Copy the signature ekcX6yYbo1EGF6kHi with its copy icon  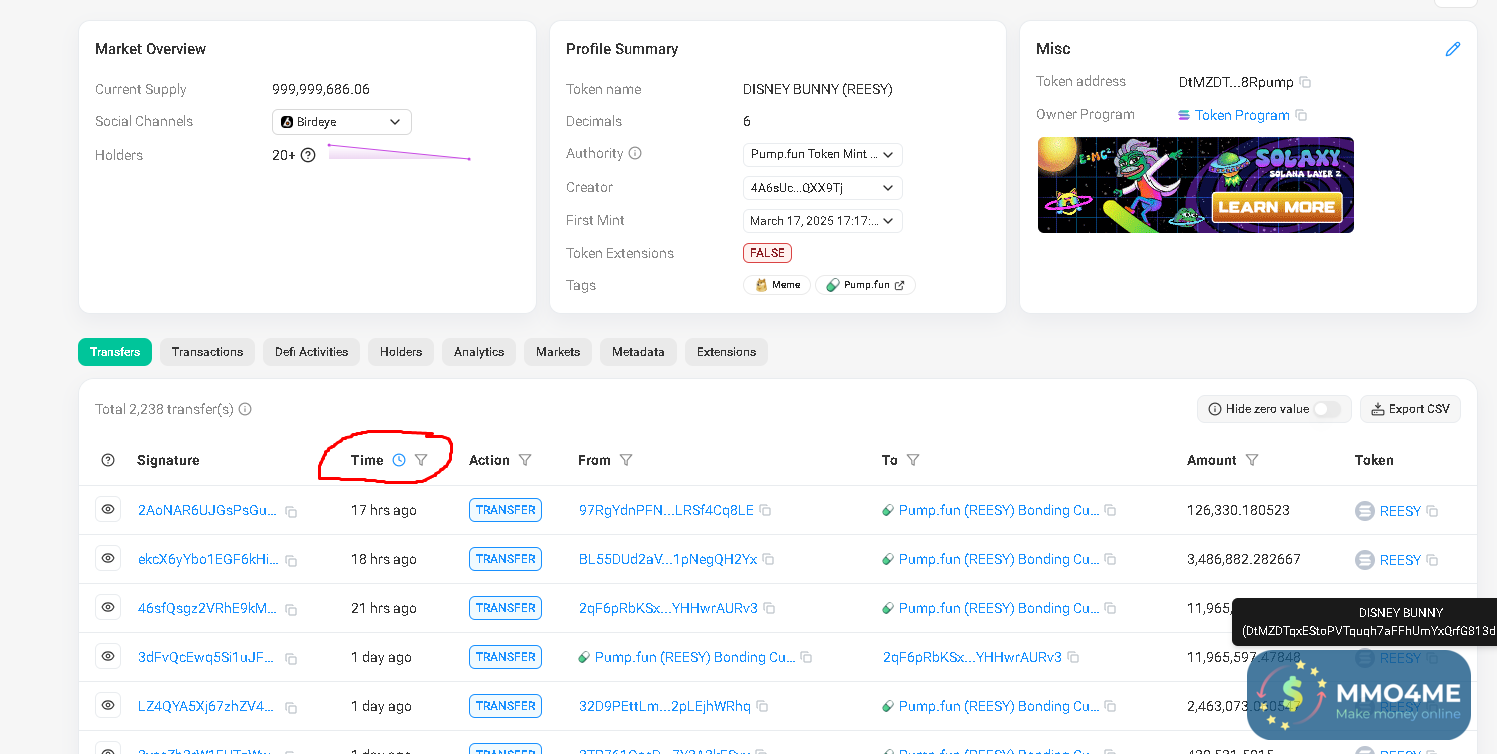click(x=291, y=561)
